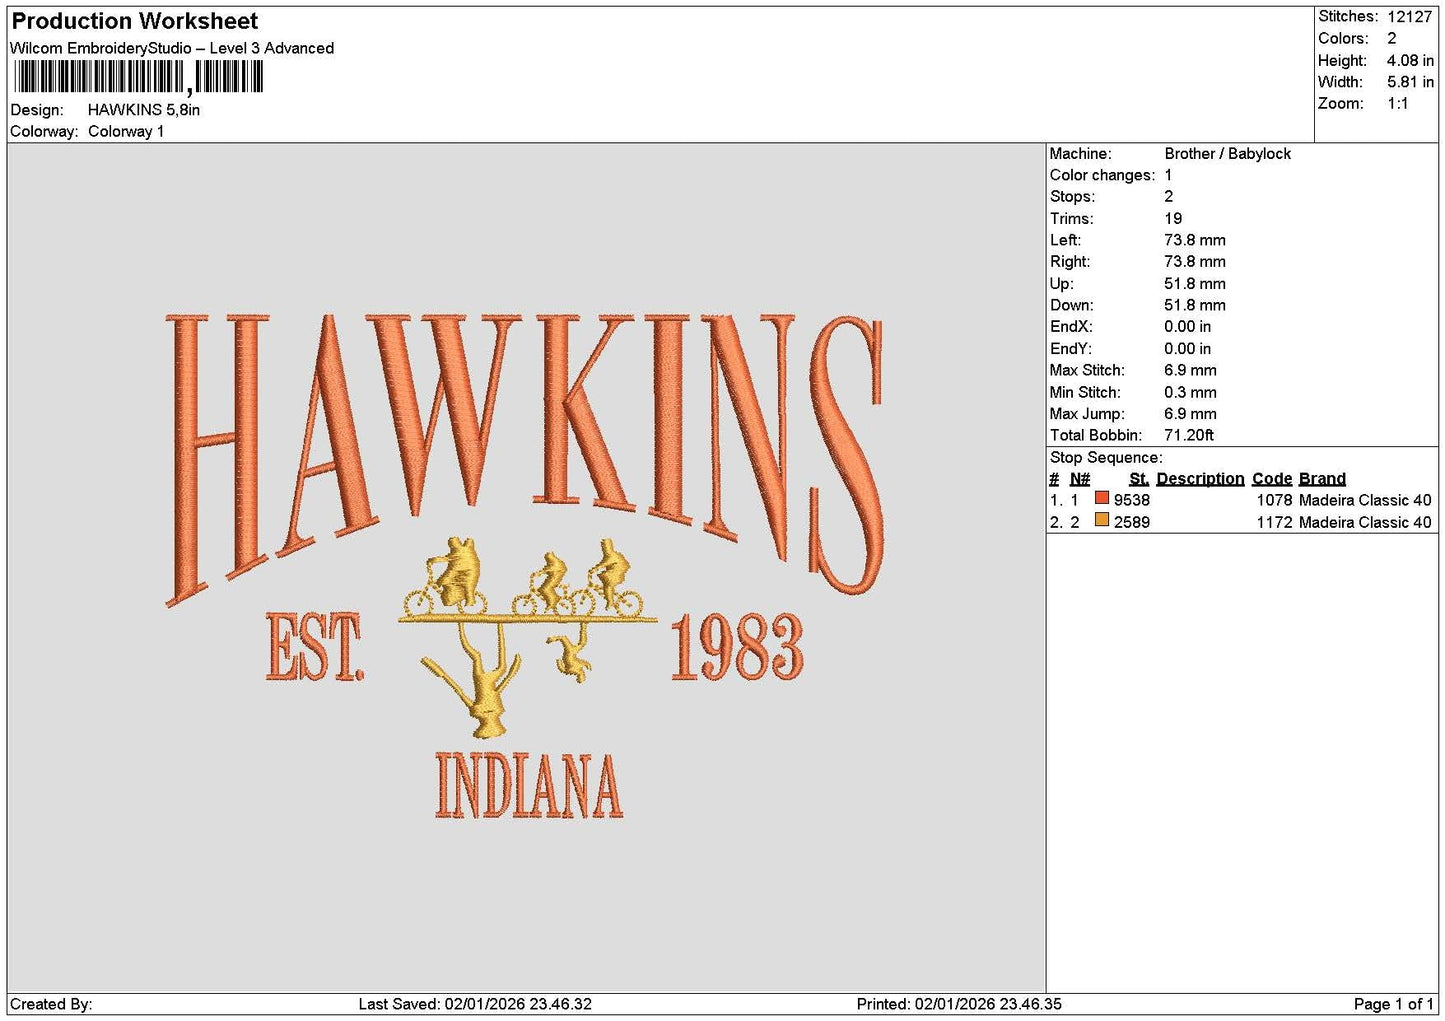Click the design name 'HAWKINS 5,8in'
Screen dimensions: 1445x1021
coord(144,110)
